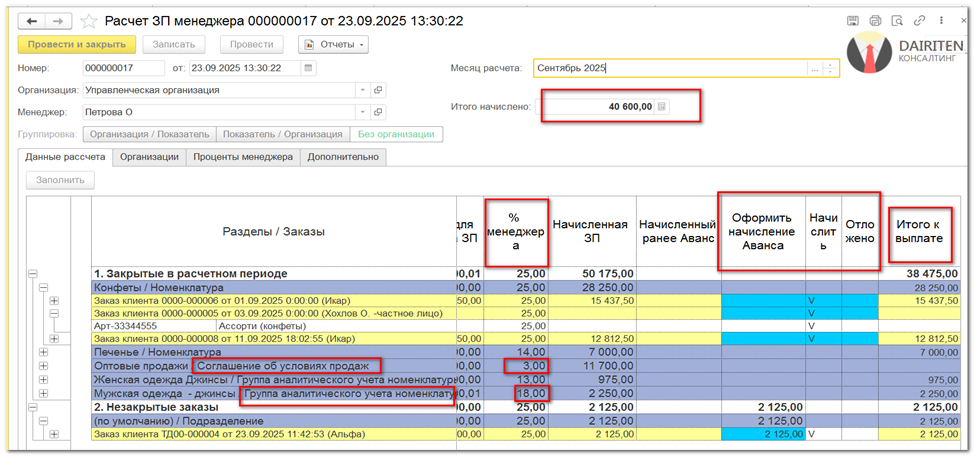The height and width of the screenshot is (456, 974).
Task: Select grouping Организация / Показатель
Action: pyautogui.click(x=149, y=134)
